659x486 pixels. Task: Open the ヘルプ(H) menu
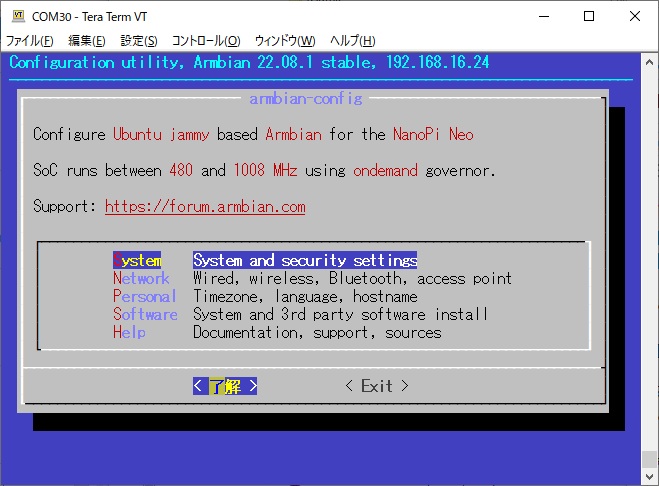coord(352,41)
